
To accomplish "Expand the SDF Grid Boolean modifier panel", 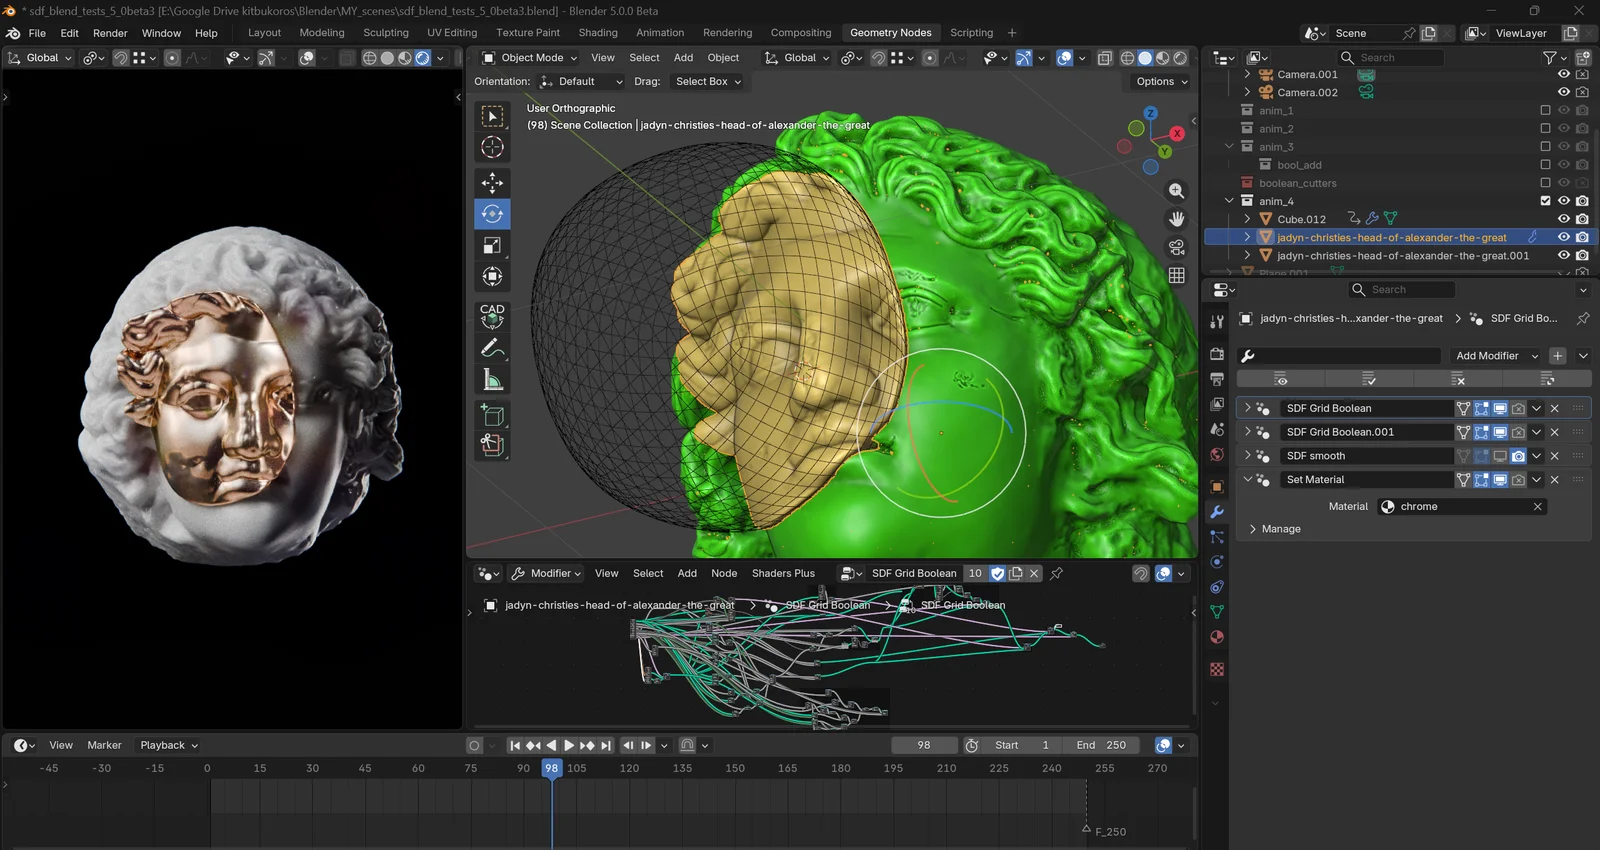I will point(1247,408).
